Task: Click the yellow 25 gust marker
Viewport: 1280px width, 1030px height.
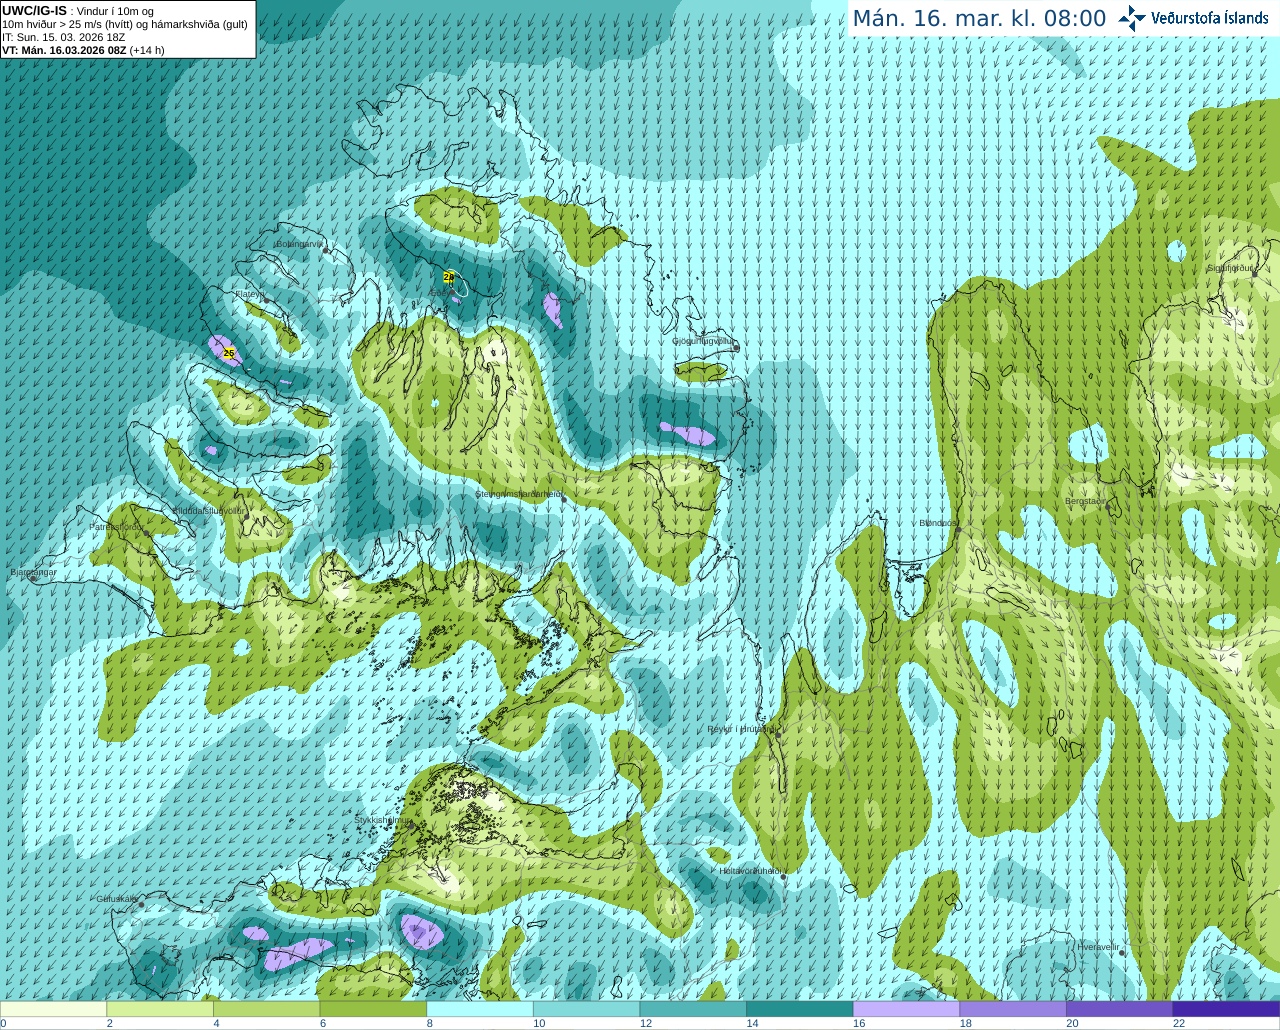Action: tap(229, 353)
